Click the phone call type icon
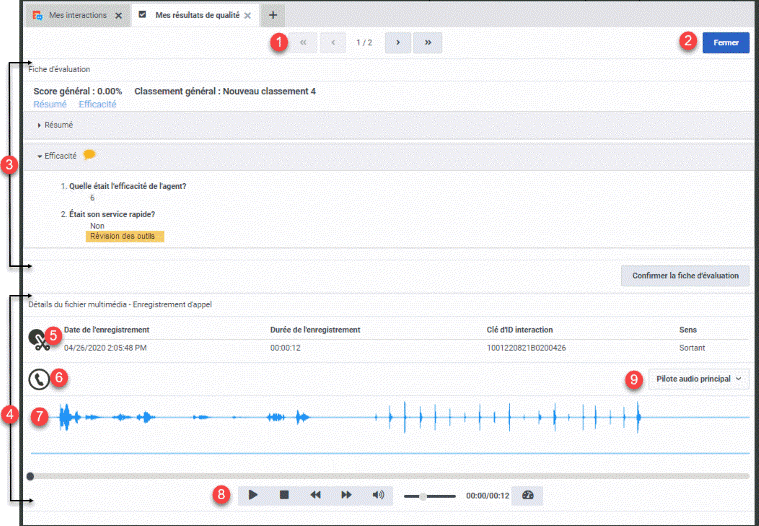This screenshot has width=759, height=526. [38, 379]
